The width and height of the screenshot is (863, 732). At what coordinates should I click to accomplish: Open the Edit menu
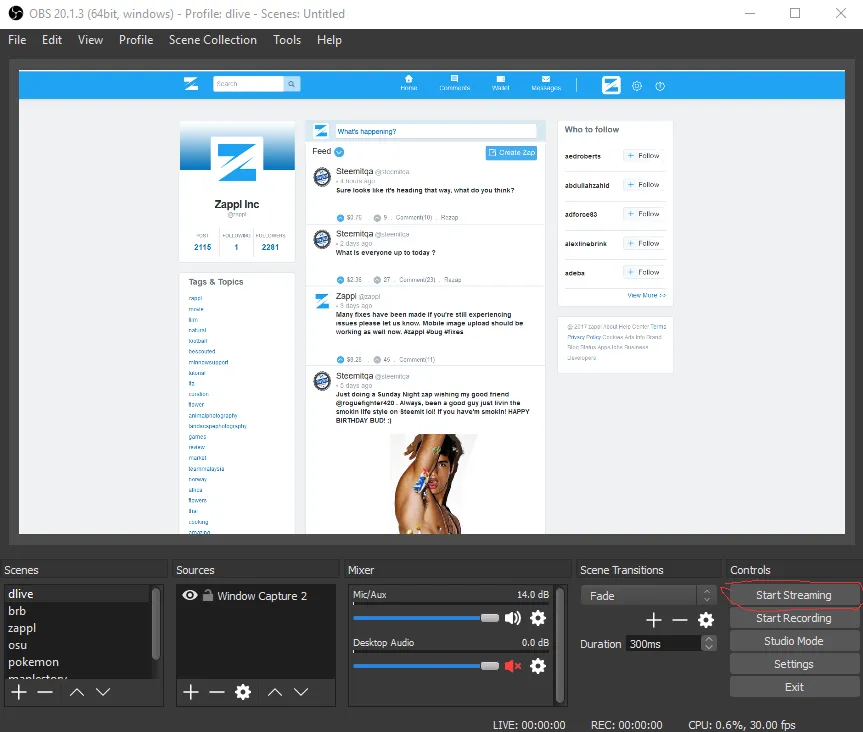(x=52, y=40)
